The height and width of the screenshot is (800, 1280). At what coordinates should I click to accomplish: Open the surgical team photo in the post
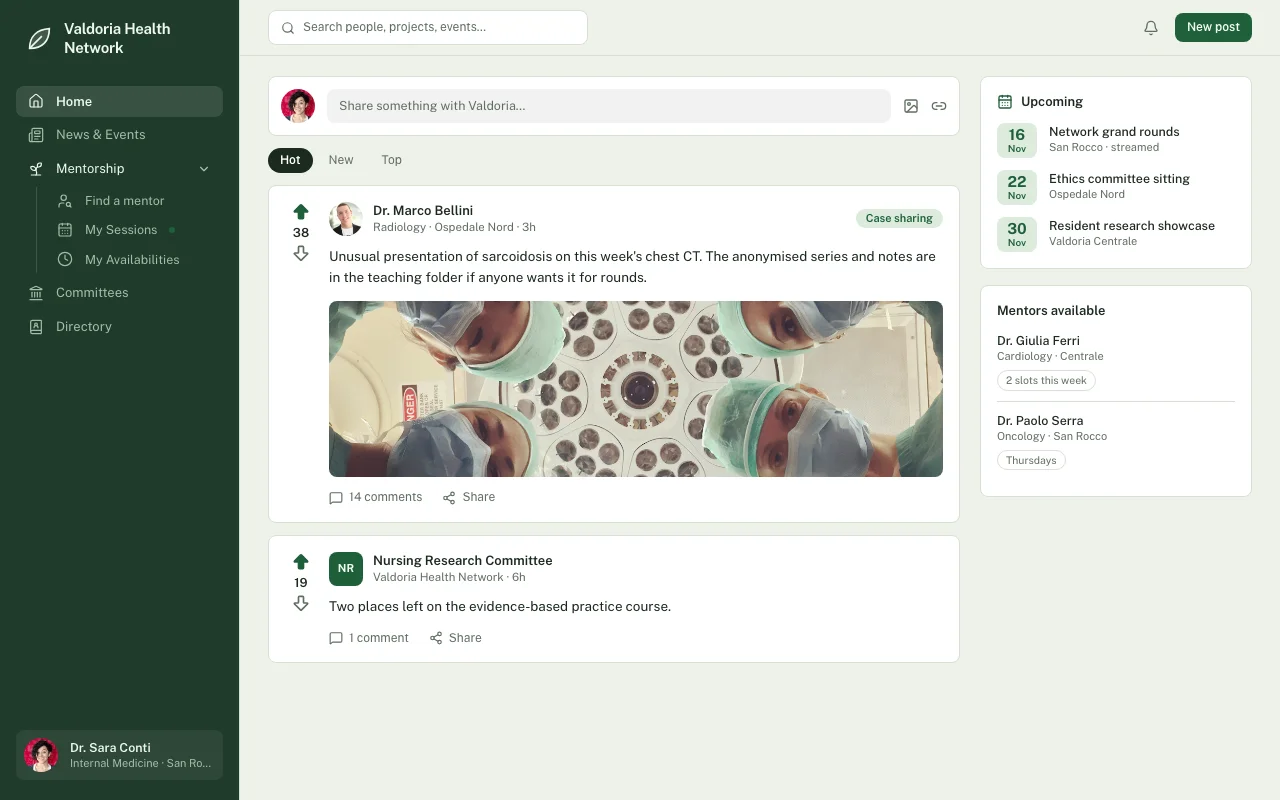636,389
